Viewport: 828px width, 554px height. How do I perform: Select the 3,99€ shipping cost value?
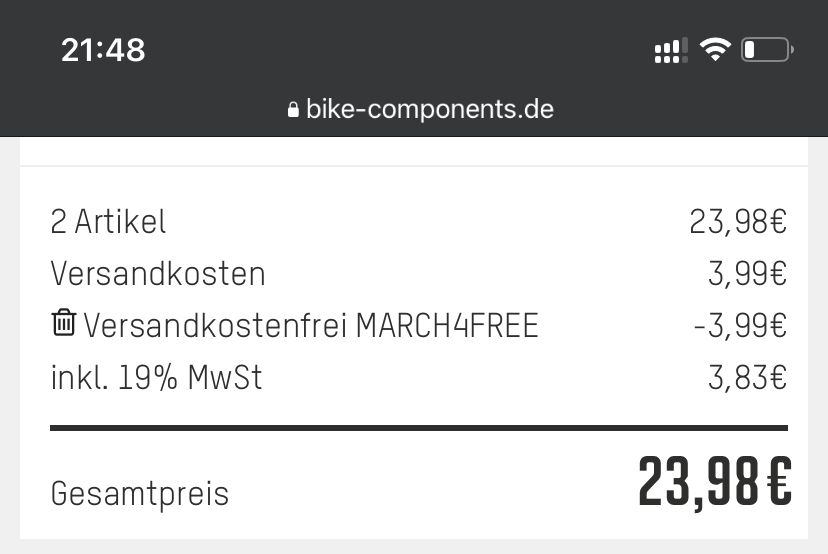tap(747, 273)
